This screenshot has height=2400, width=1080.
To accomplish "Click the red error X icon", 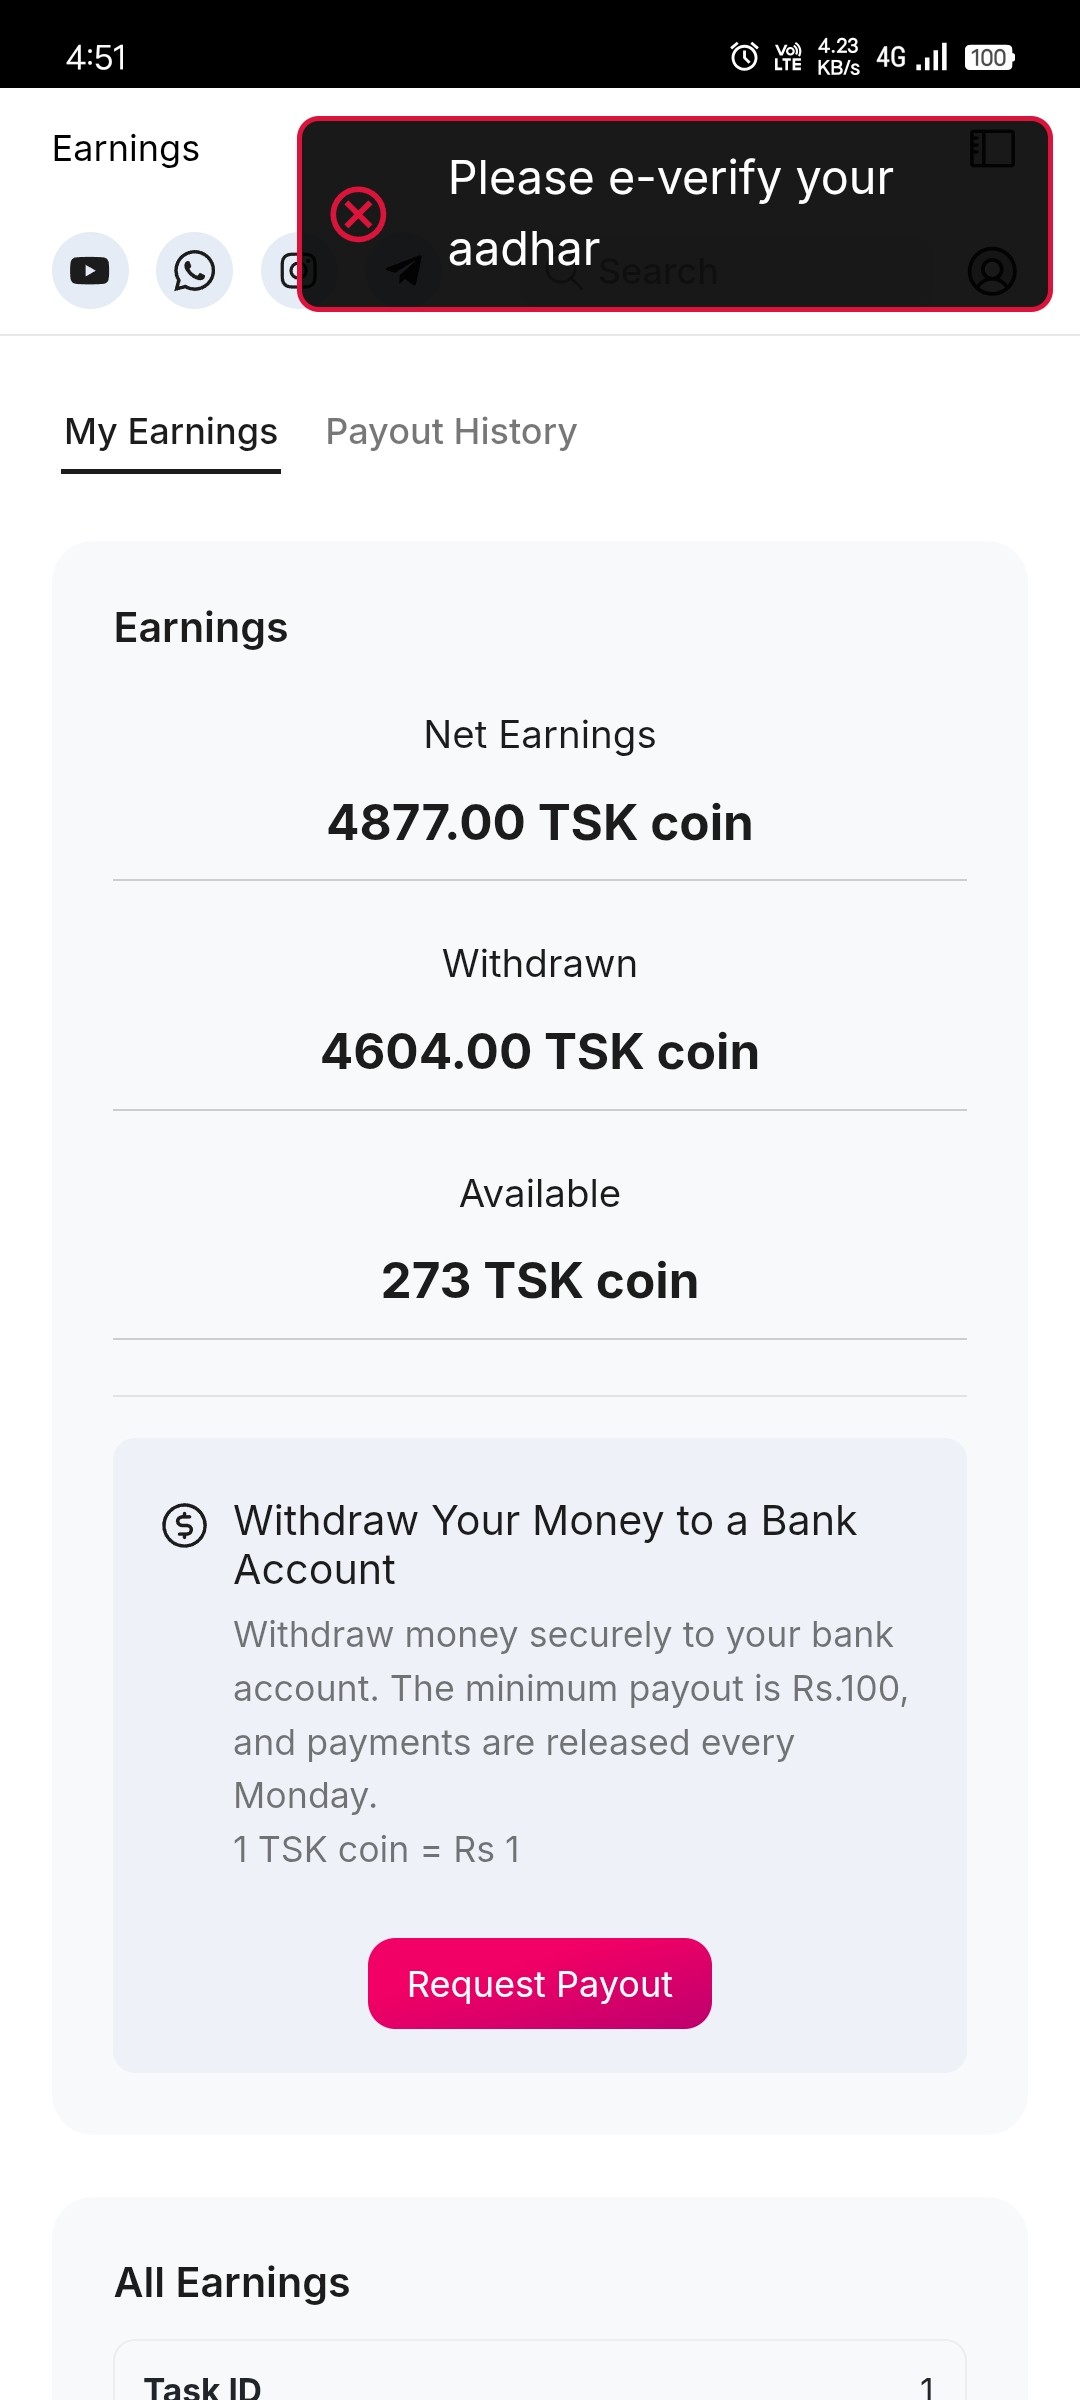I will (358, 214).
